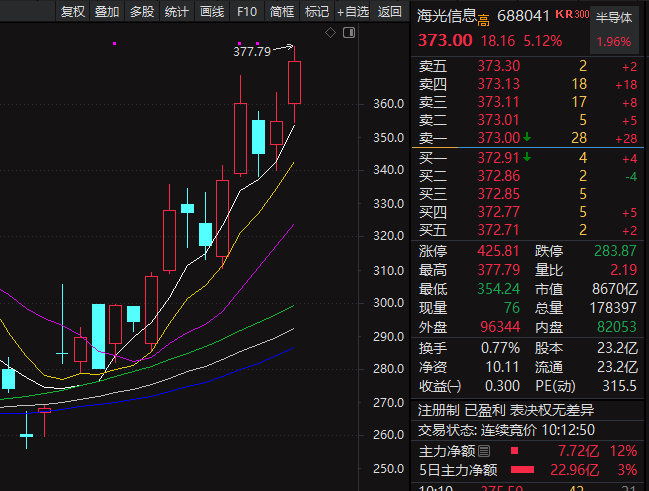Click the 最高 value 377.79 in the quote panel
The height and width of the screenshot is (491, 649).
pyautogui.click(x=498, y=270)
